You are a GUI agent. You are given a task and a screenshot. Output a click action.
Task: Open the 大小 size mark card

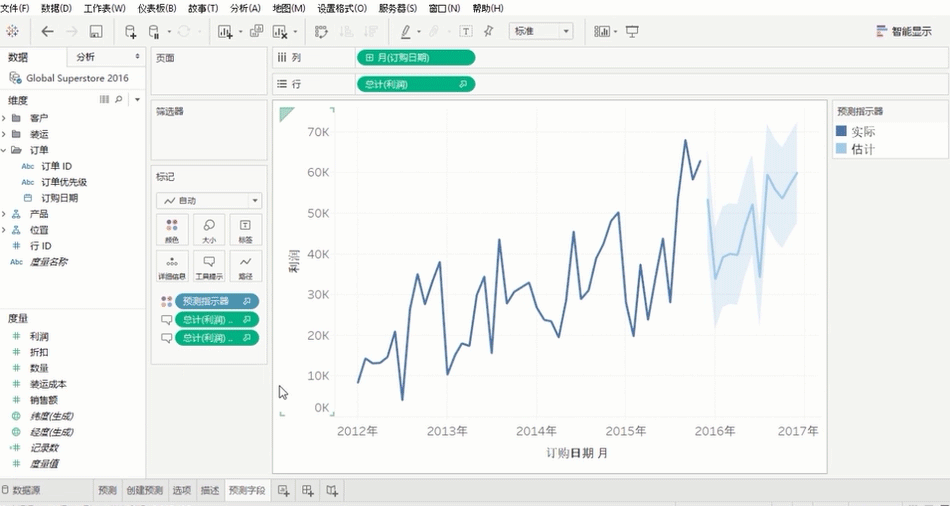click(x=209, y=230)
